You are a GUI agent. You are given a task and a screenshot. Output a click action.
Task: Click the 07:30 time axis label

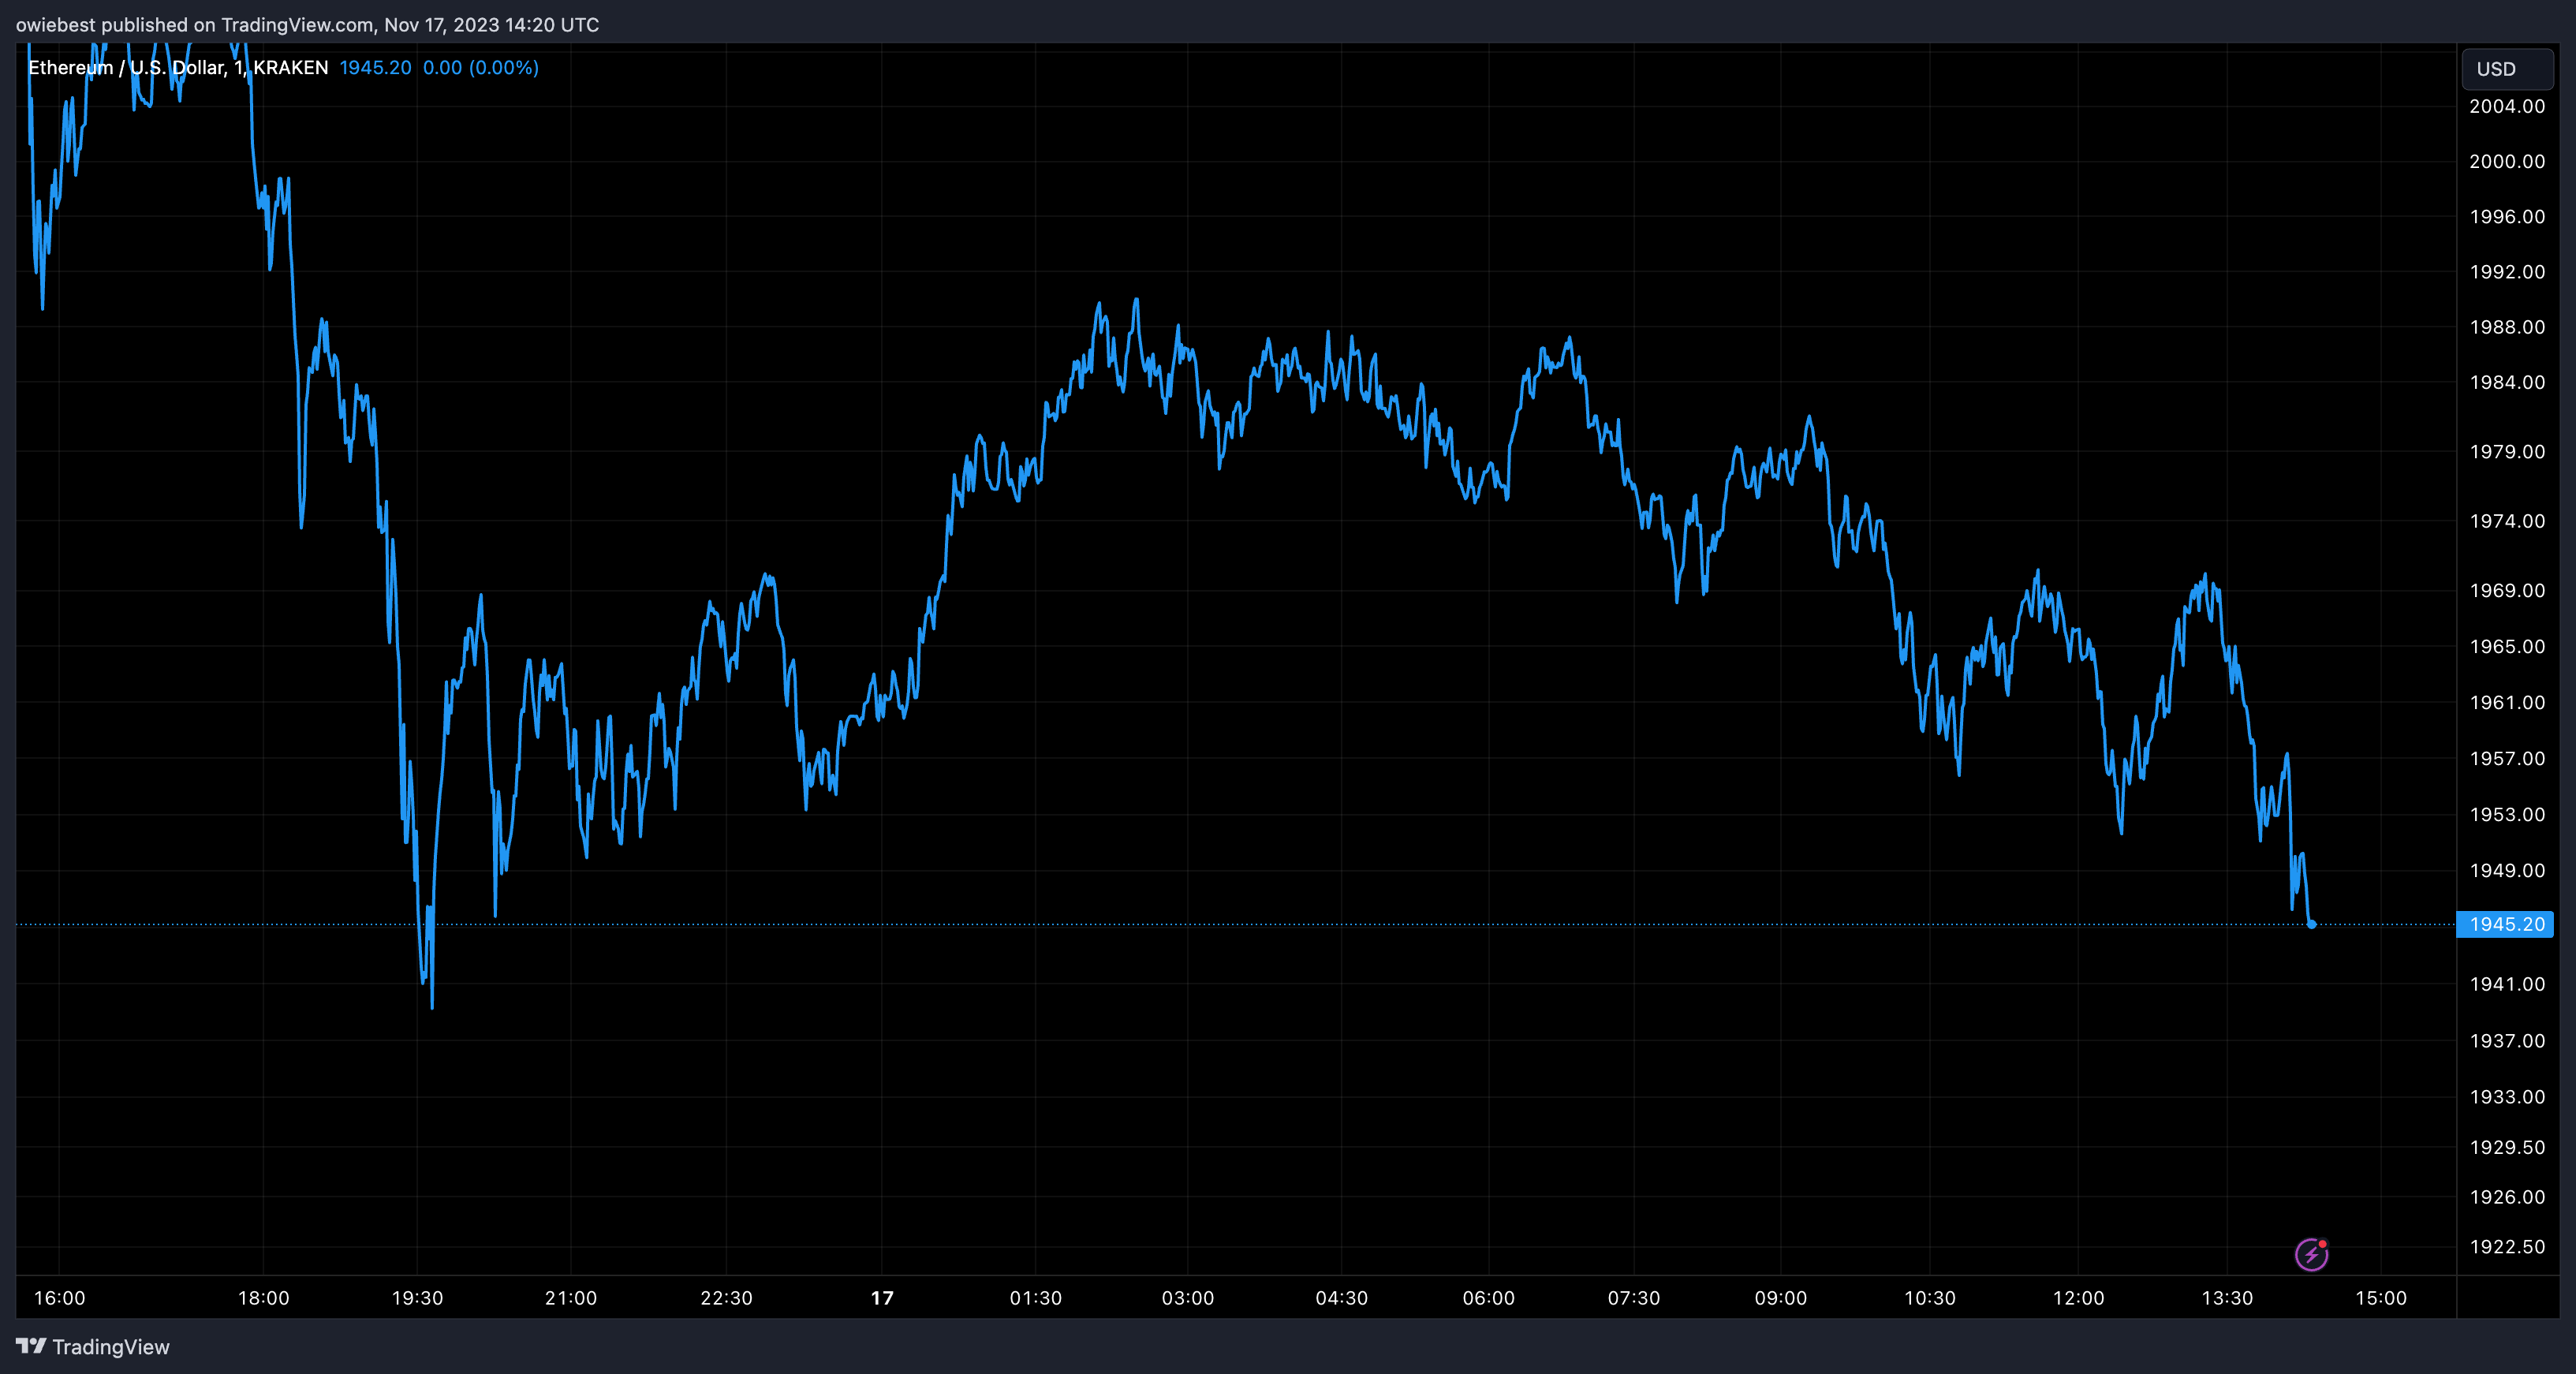[1634, 1298]
